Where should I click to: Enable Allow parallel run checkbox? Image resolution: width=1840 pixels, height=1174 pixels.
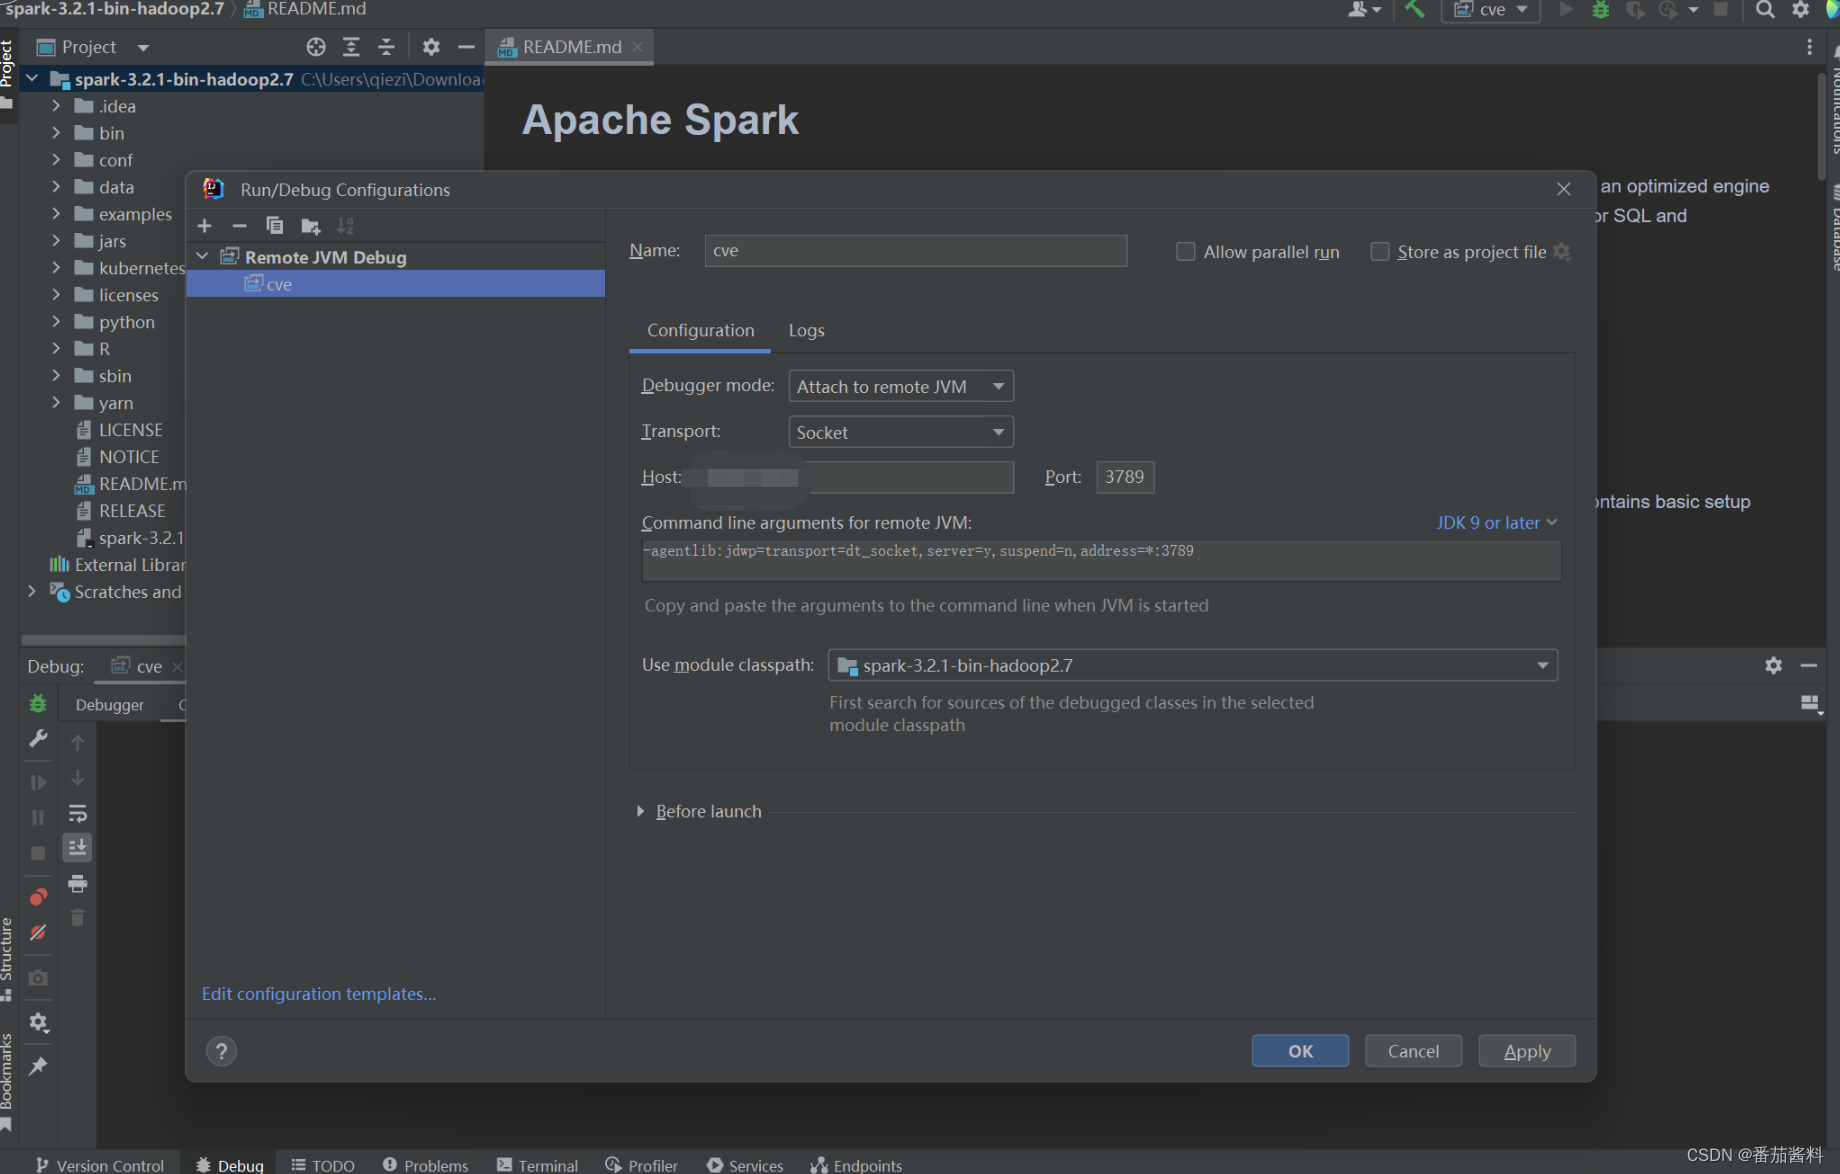tap(1185, 252)
